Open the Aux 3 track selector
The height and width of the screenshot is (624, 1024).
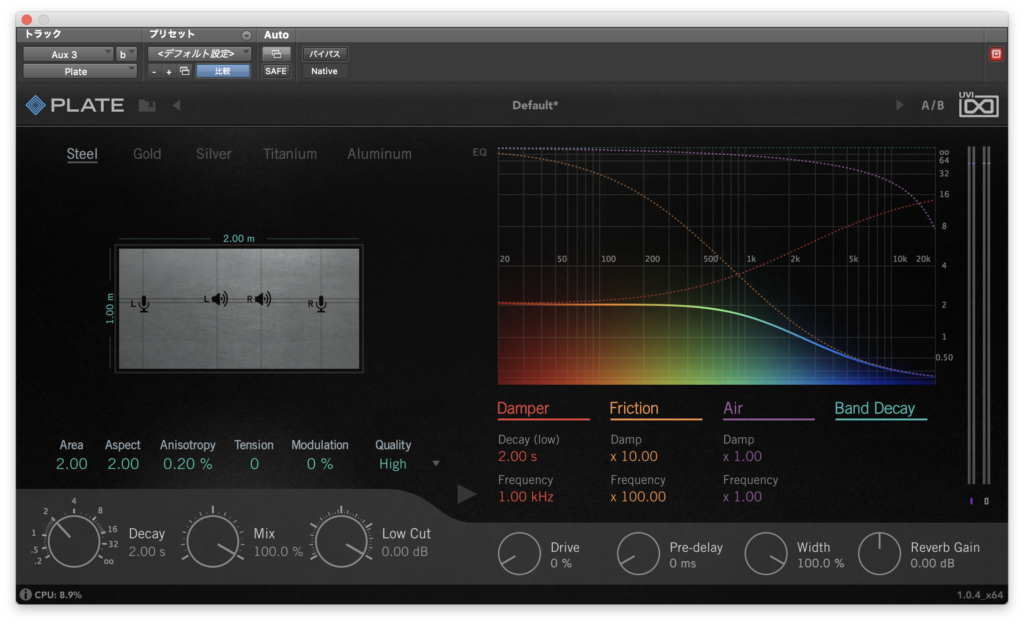pyautogui.click(x=68, y=54)
